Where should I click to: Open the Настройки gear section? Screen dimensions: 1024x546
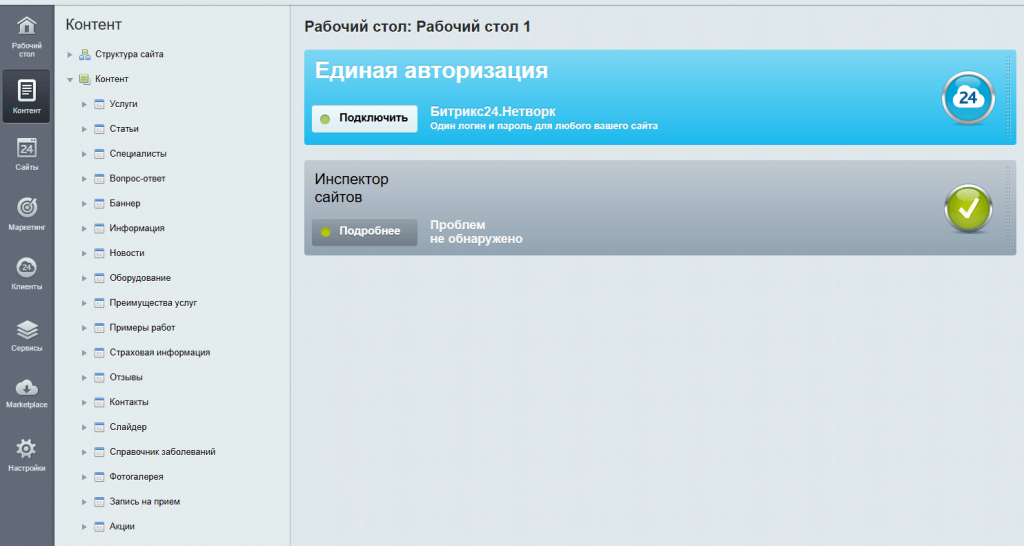(27, 455)
